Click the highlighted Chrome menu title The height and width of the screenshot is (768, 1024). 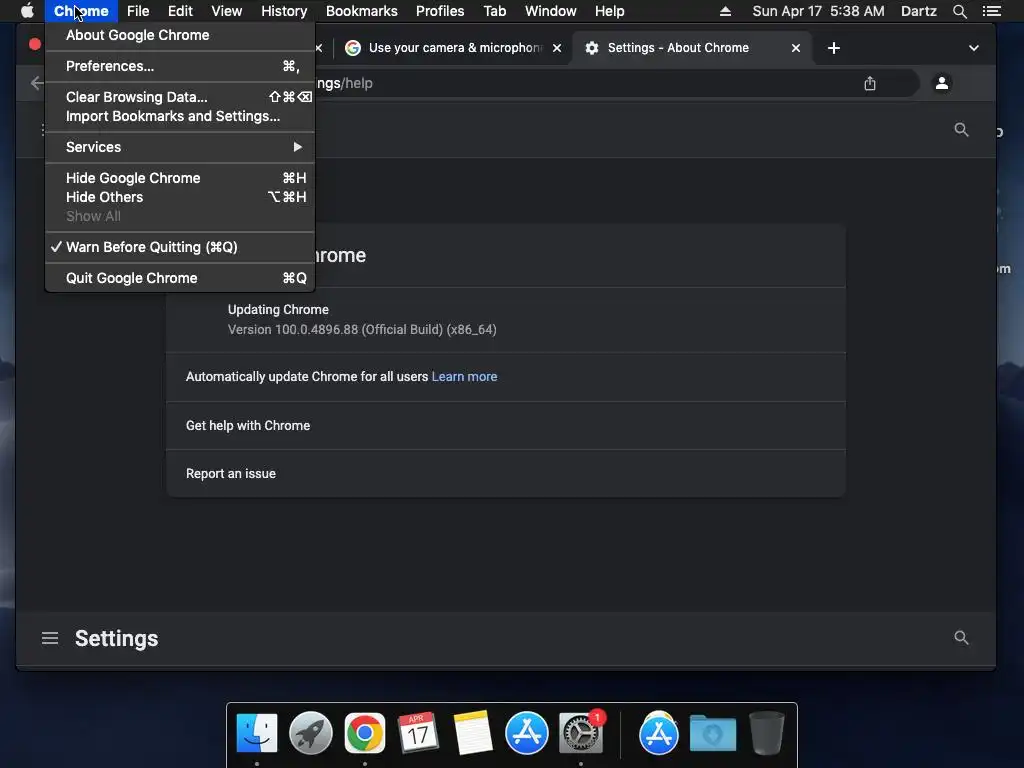[x=81, y=11]
